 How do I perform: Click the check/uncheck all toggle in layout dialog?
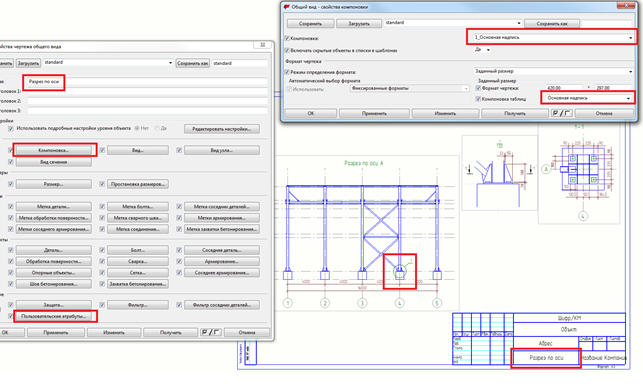click(561, 113)
